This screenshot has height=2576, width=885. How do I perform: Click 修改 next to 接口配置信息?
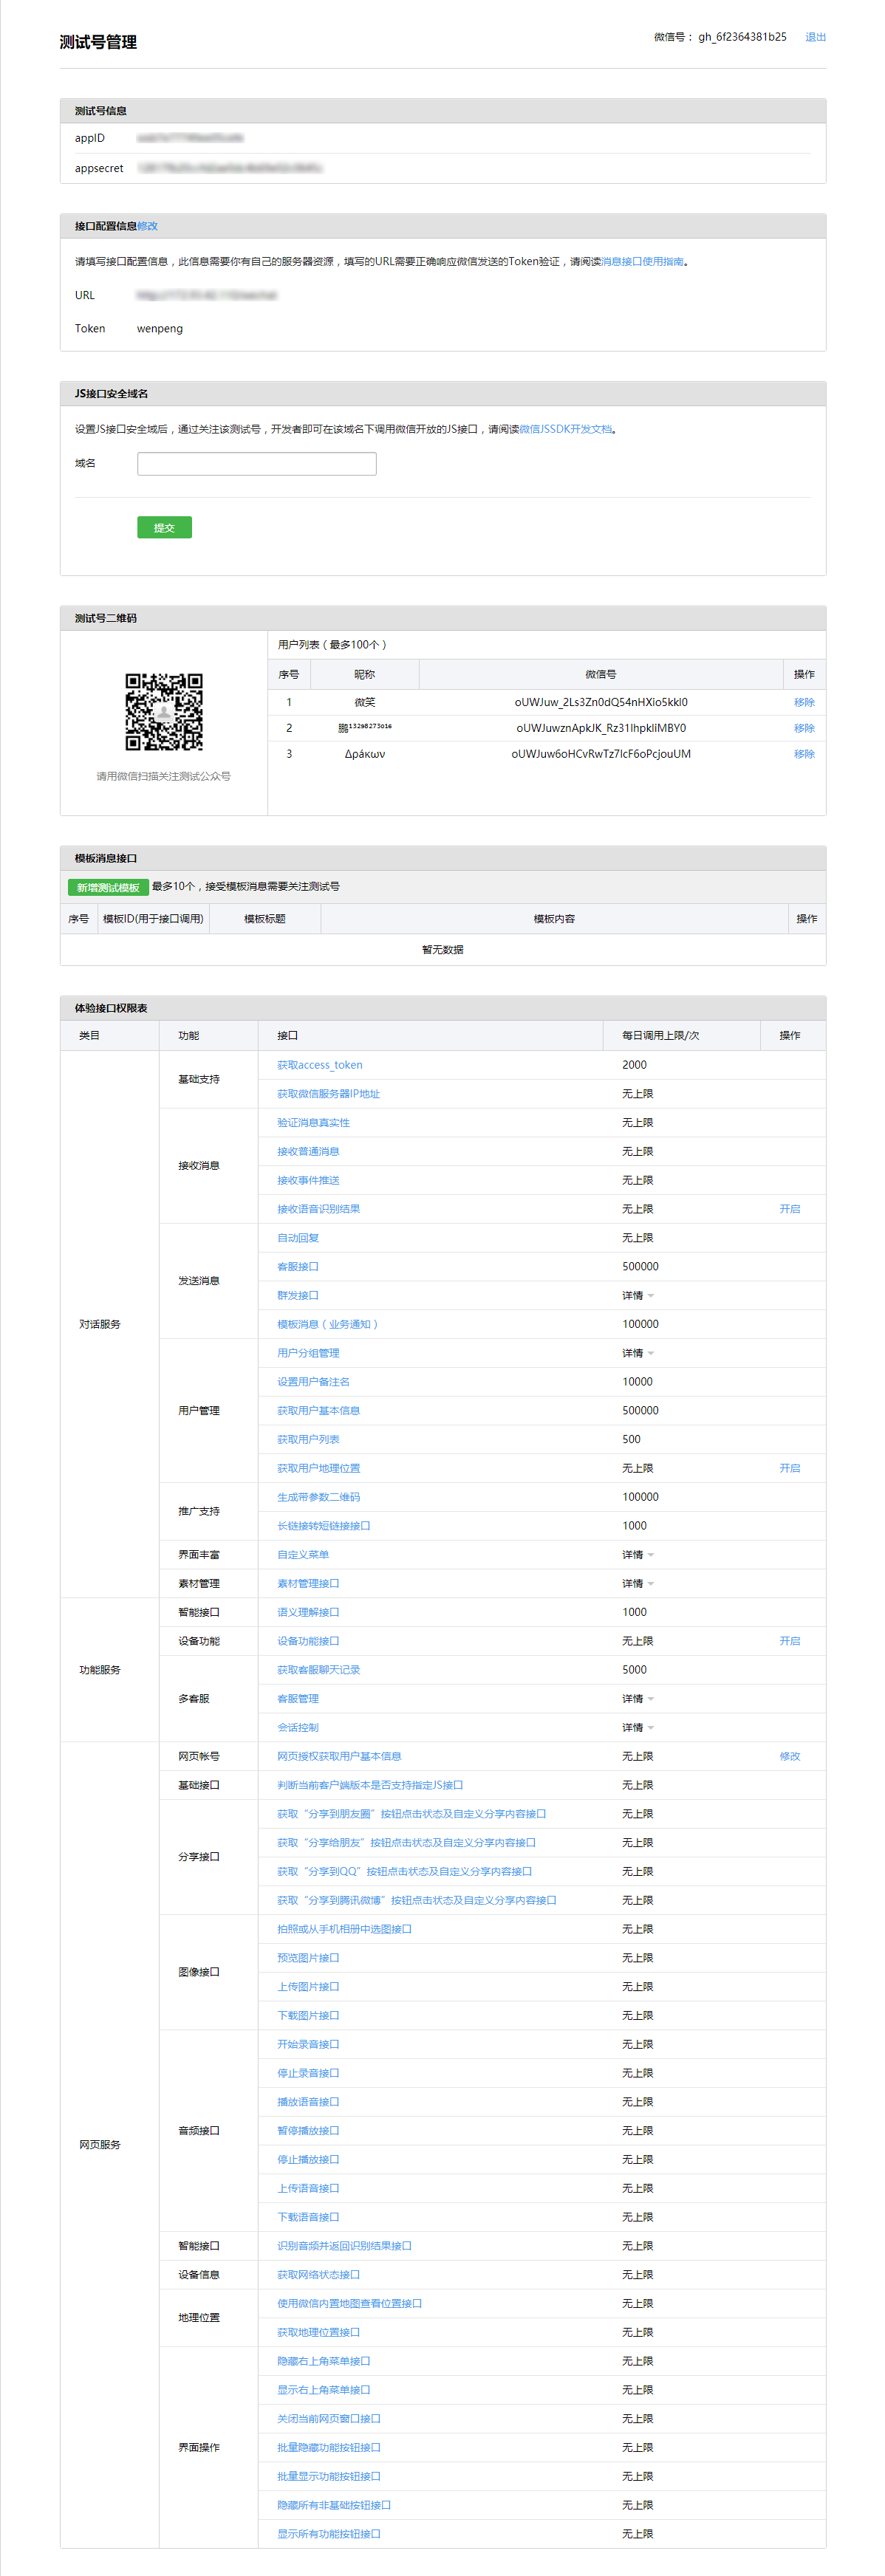pos(148,226)
